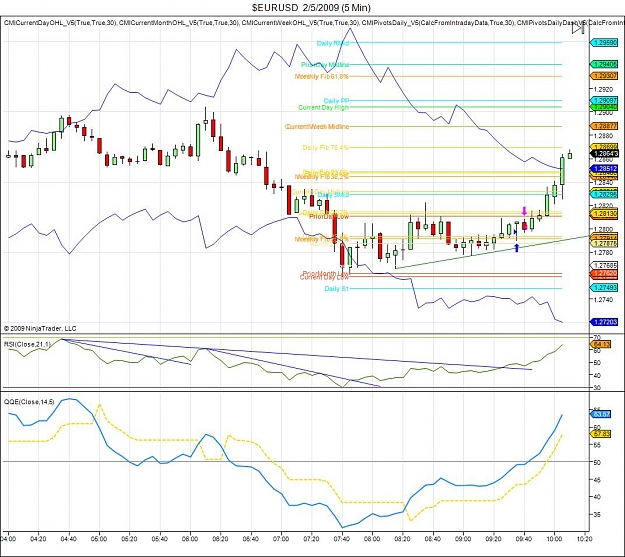Click the Daily PP line label
Screen dimensions: 625x557
336,101
